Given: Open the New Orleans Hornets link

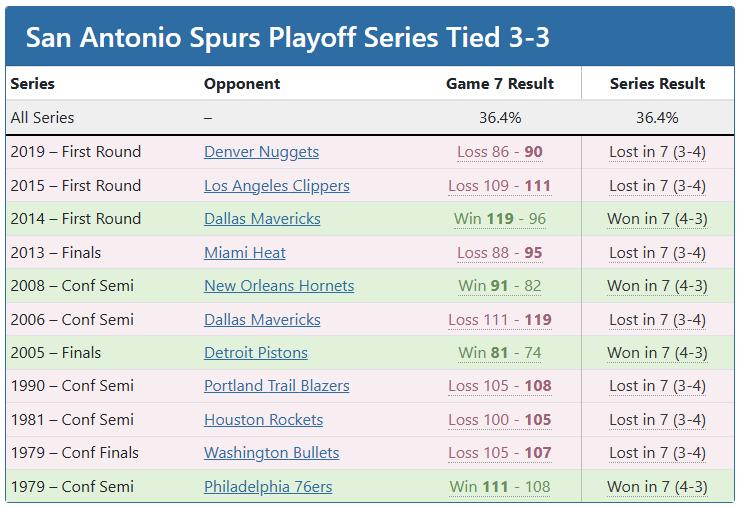Looking at the screenshot, I should (x=279, y=286).
